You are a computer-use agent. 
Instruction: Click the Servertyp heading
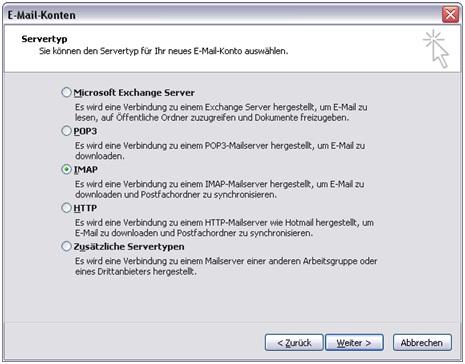(x=44, y=39)
